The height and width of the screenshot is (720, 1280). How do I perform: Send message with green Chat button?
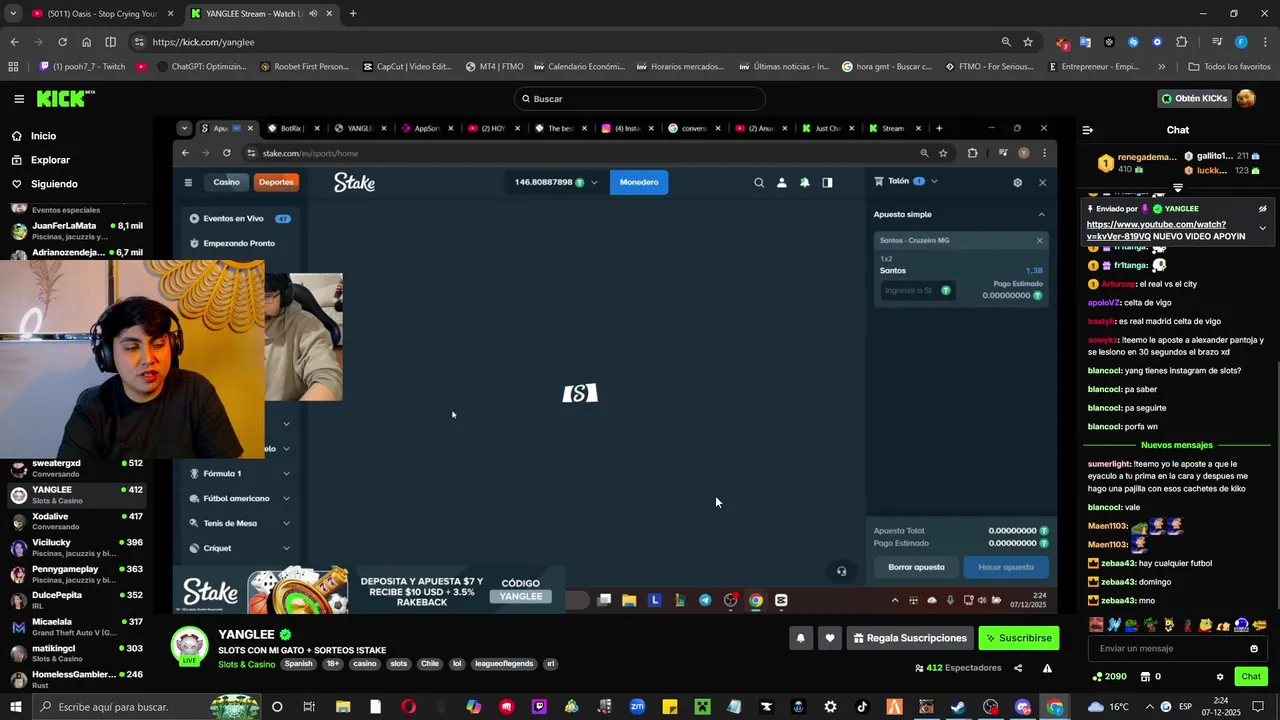pos(1251,677)
